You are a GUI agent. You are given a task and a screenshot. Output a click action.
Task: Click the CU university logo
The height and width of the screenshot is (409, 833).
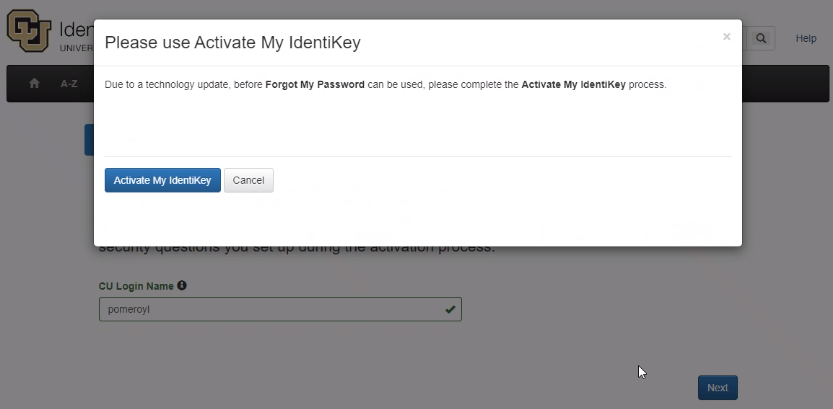pos(28,31)
